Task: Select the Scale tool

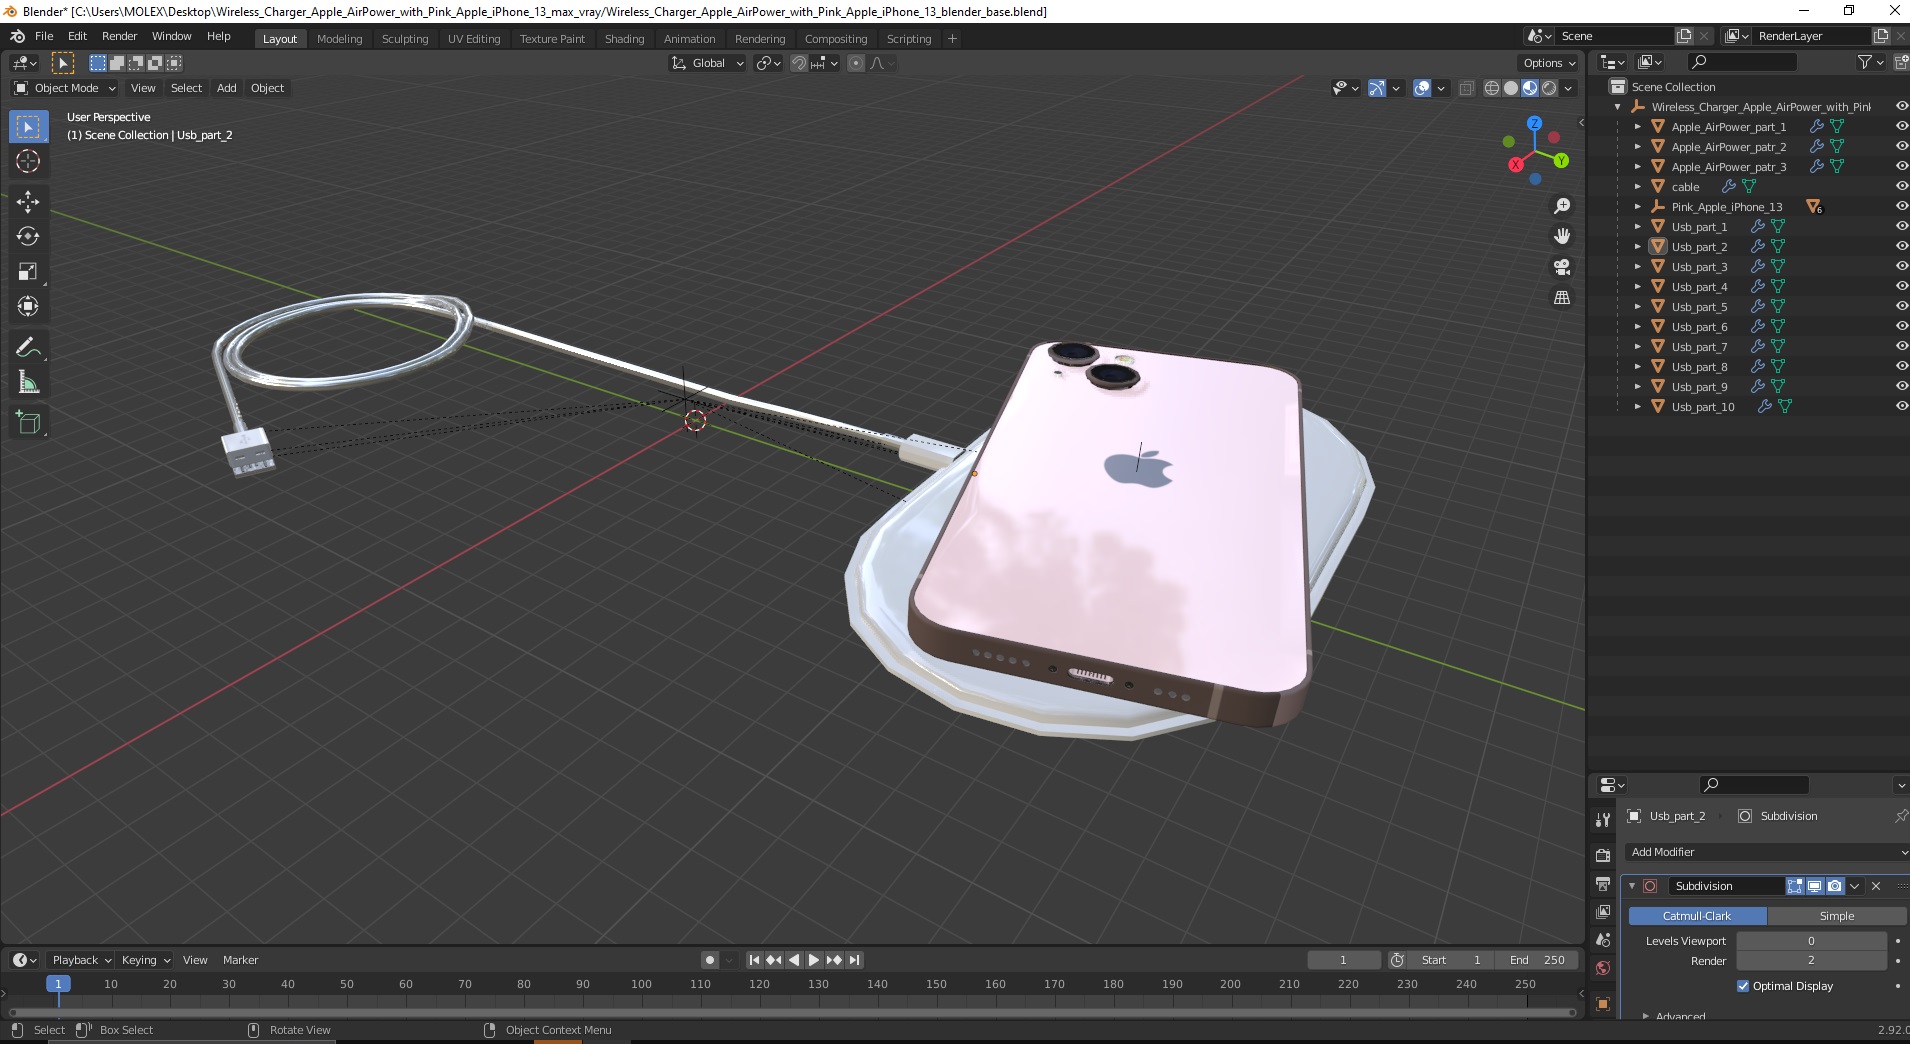Action: coord(28,272)
